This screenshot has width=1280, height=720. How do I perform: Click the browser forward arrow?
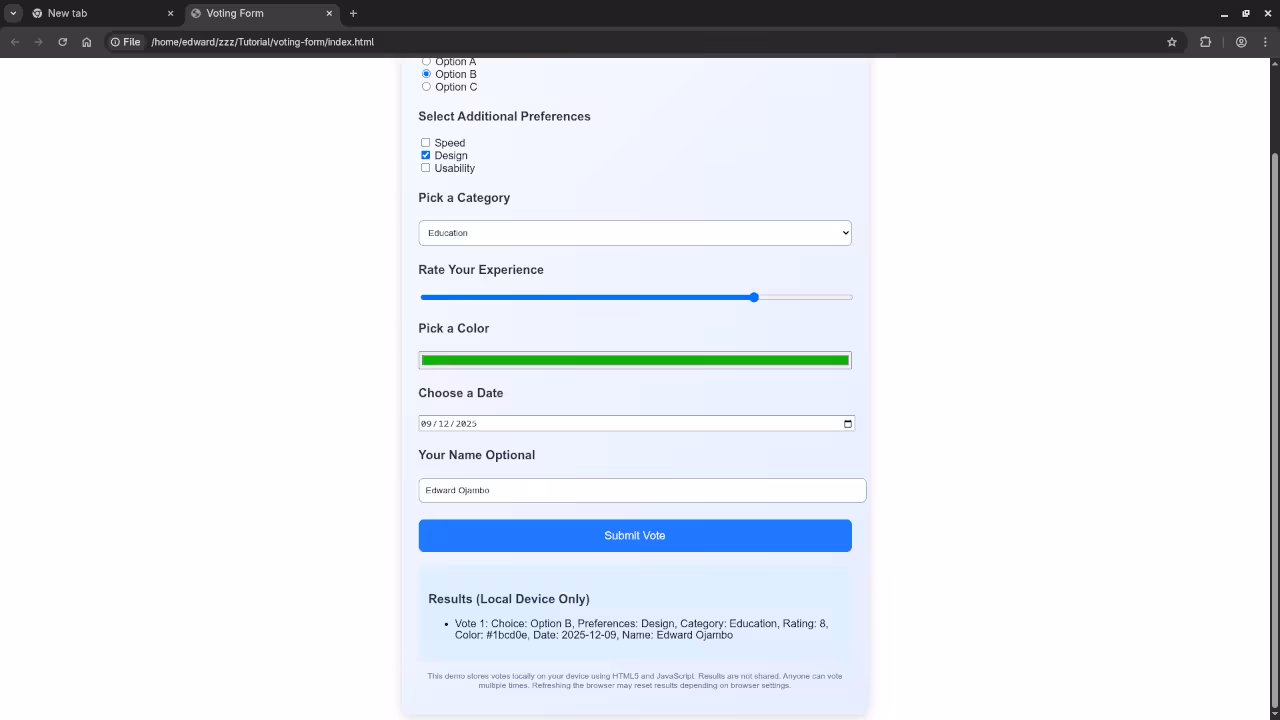[x=38, y=42]
